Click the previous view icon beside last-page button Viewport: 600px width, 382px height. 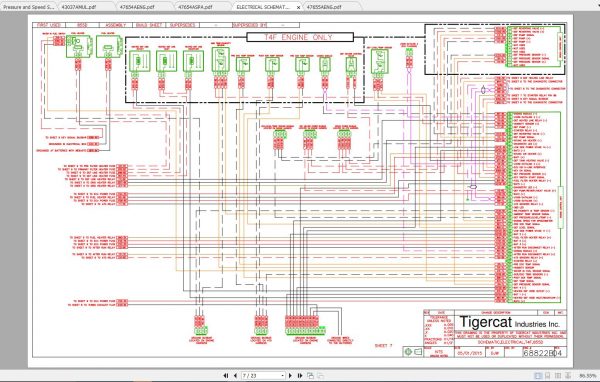click(310, 376)
